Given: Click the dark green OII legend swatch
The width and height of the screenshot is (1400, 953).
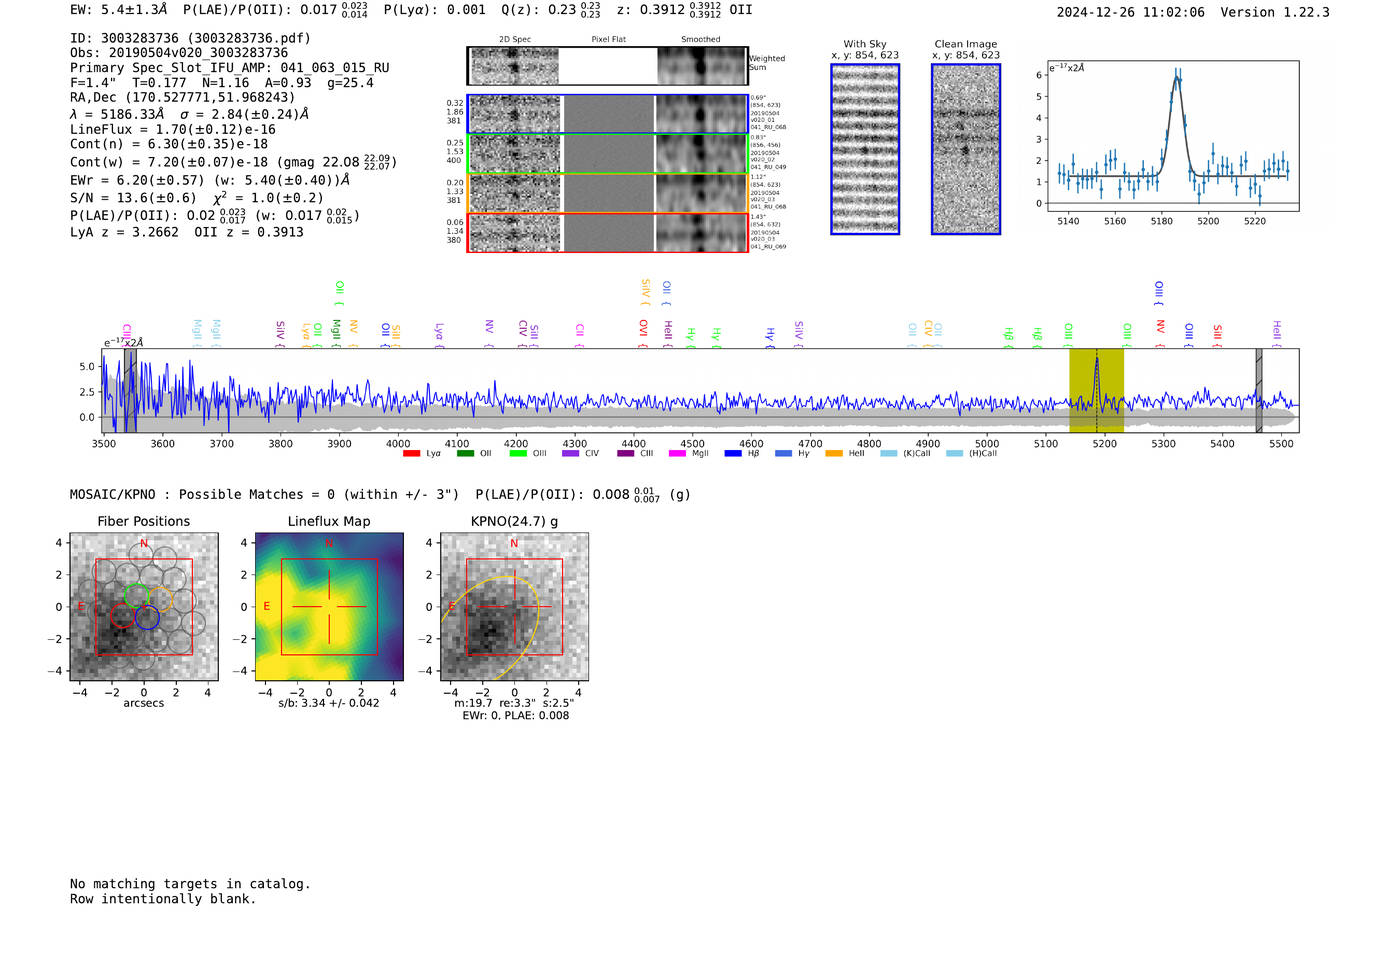Looking at the screenshot, I should point(465,453).
